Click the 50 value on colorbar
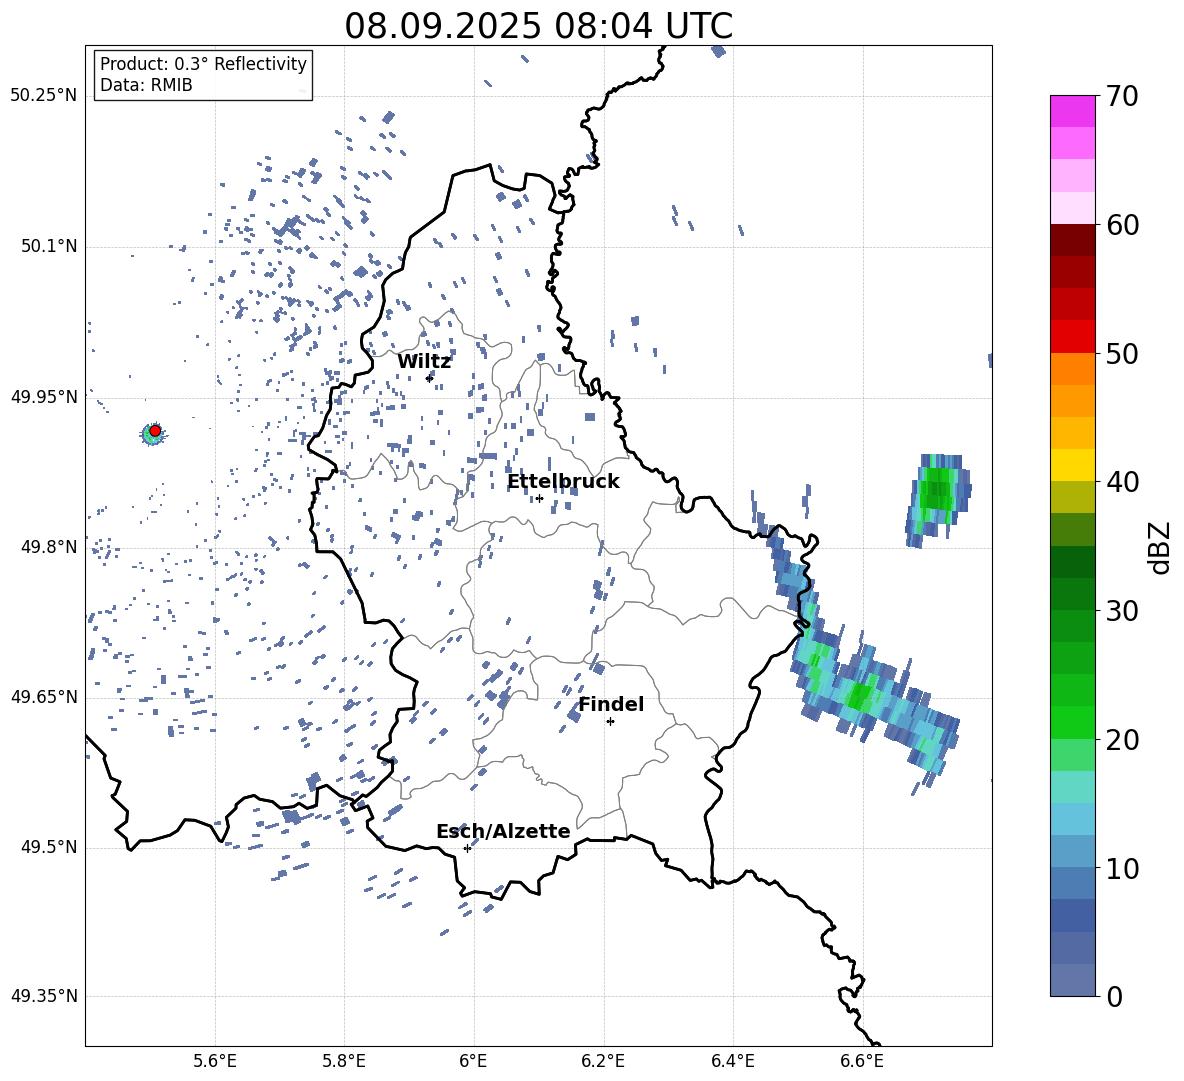The image size is (1184, 1081). [1122, 353]
